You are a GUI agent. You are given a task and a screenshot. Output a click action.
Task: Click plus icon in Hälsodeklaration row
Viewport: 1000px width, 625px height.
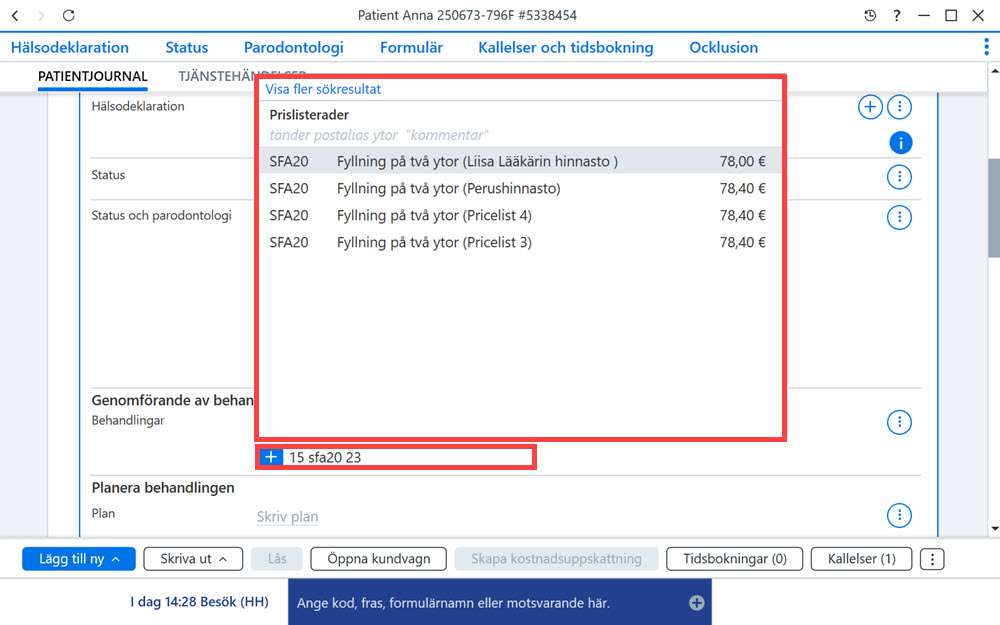click(870, 107)
